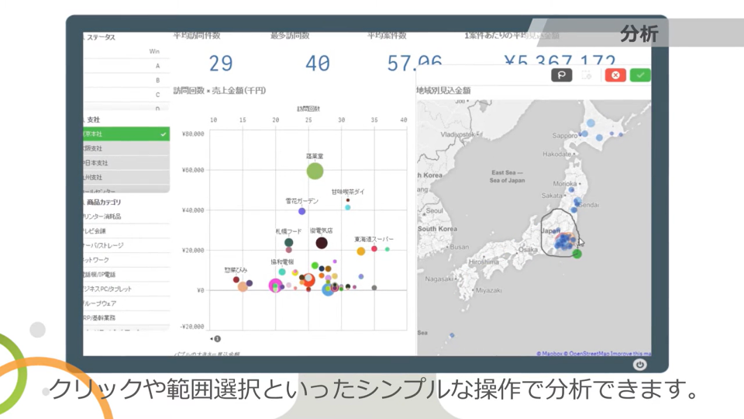
Task: Select テレビ会議 product category
Action: [126, 231]
